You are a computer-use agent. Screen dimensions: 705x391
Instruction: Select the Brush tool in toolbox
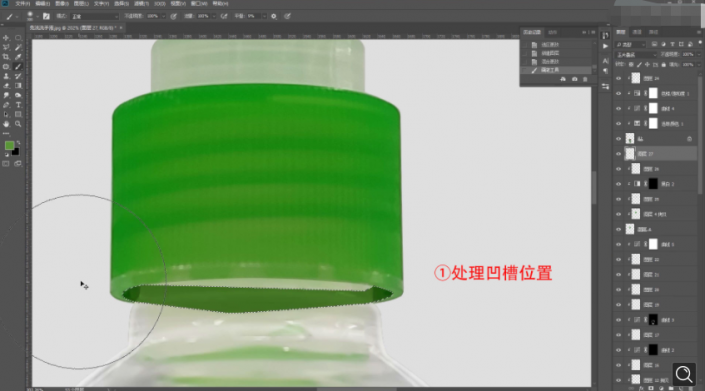point(18,67)
